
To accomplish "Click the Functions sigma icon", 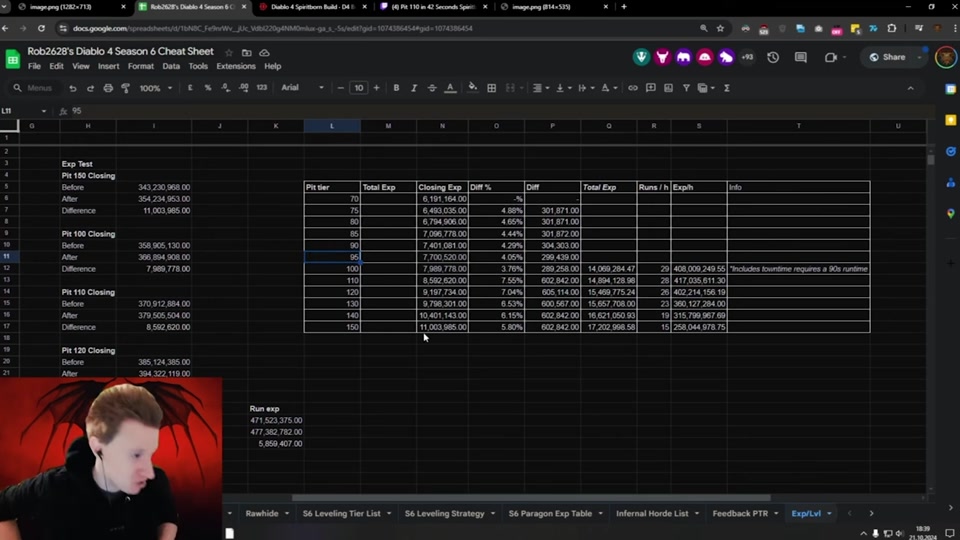I will click(727, 88).
